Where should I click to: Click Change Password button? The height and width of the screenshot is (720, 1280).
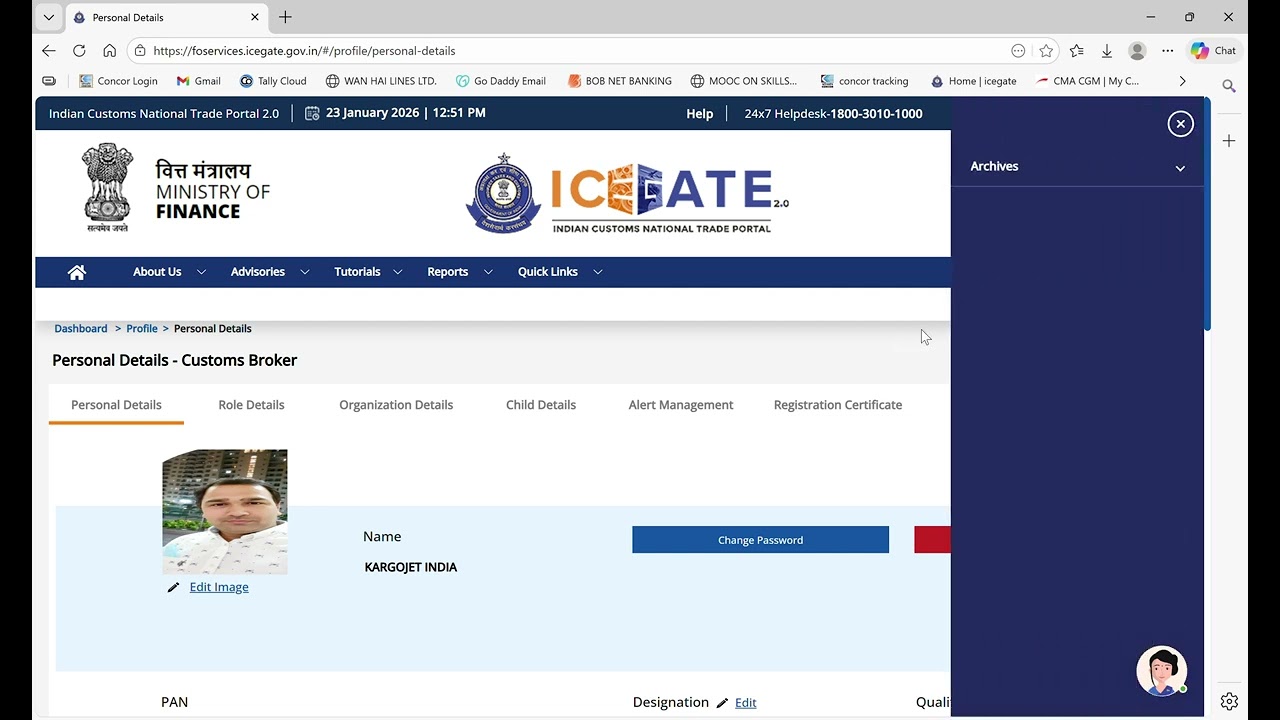[x=760, y=540]
